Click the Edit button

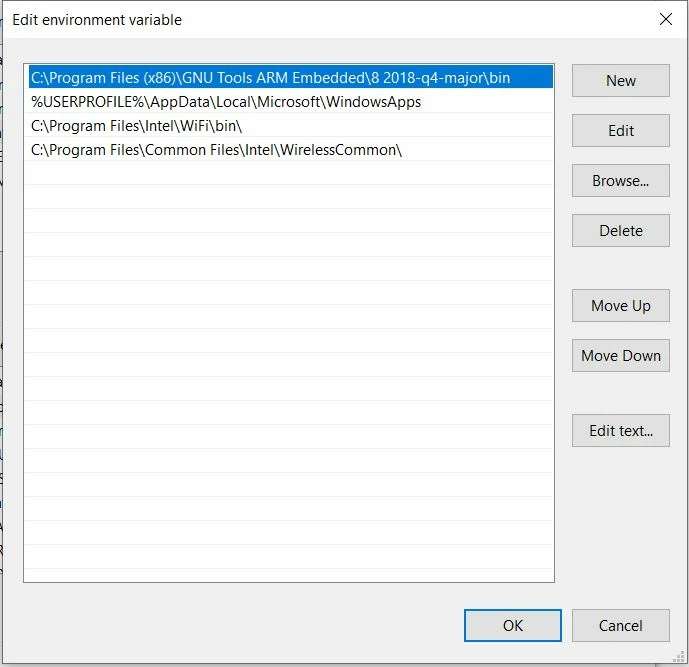pos(620,130)
